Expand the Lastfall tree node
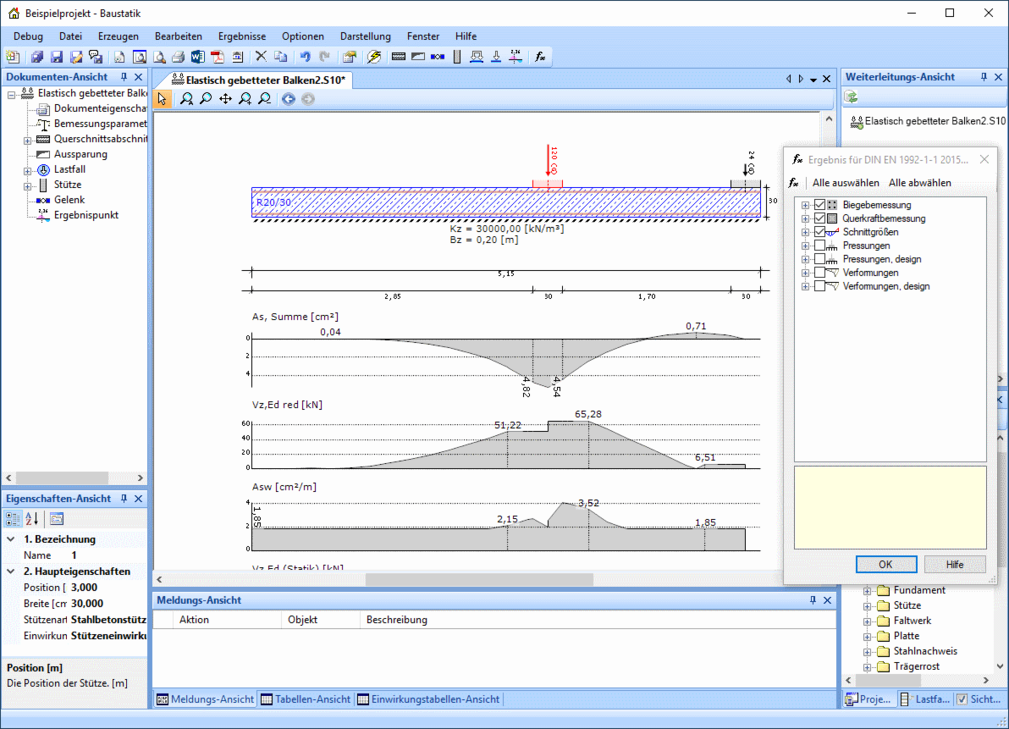 point(28,170)
